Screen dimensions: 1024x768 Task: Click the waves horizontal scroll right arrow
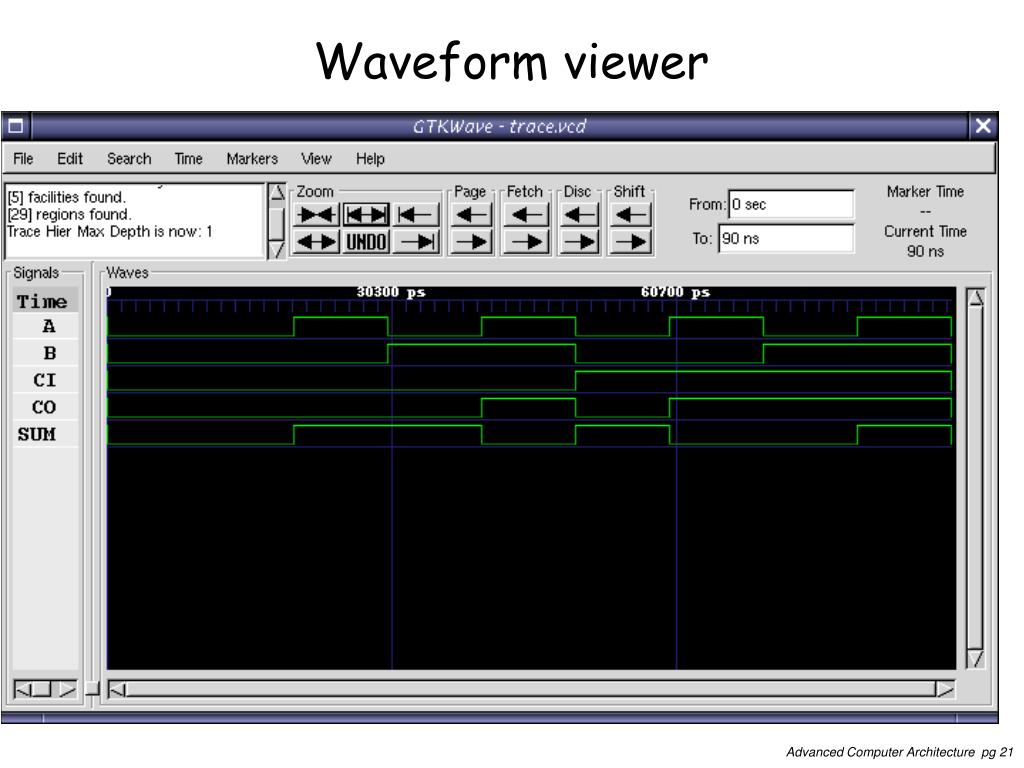coord(944,690)
